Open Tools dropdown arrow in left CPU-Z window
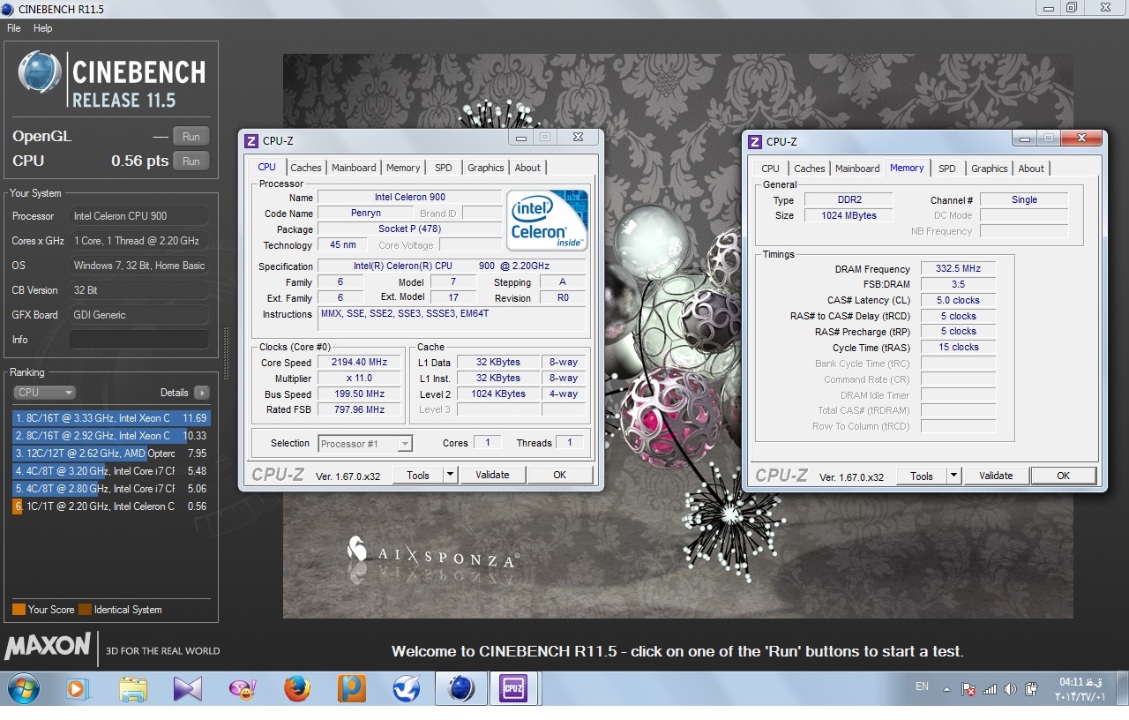Screen dimensions: 1129x720 pyautogui.click(x=450, y=475)
